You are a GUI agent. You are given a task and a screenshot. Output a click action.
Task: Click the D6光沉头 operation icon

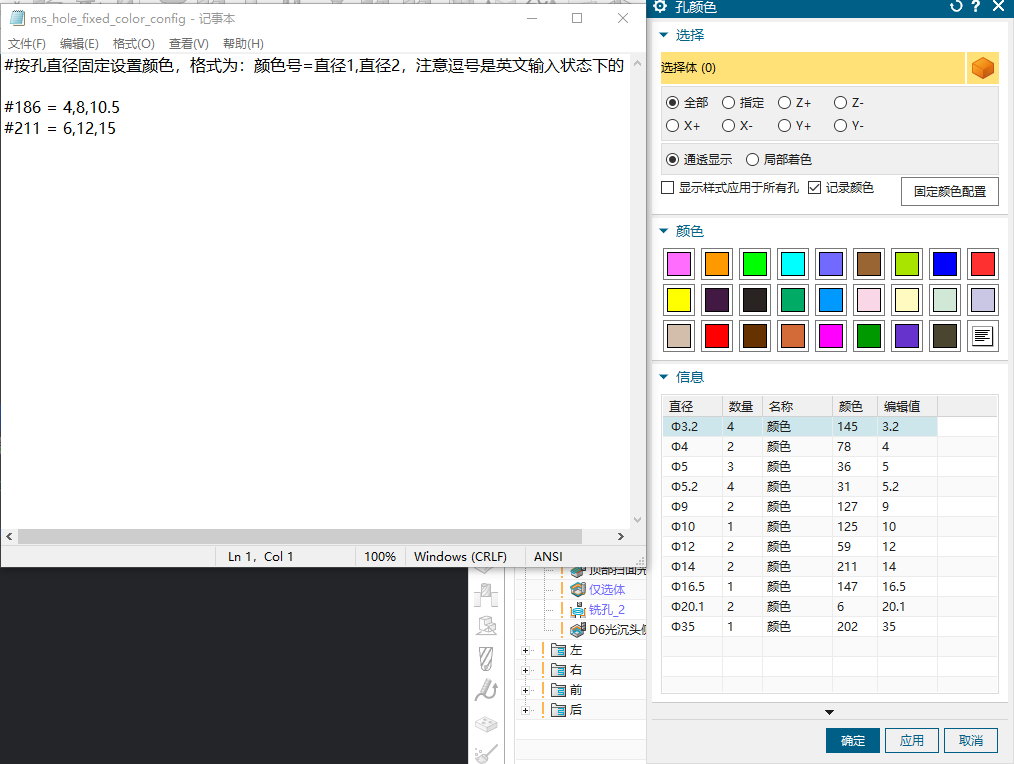(577, 629)
